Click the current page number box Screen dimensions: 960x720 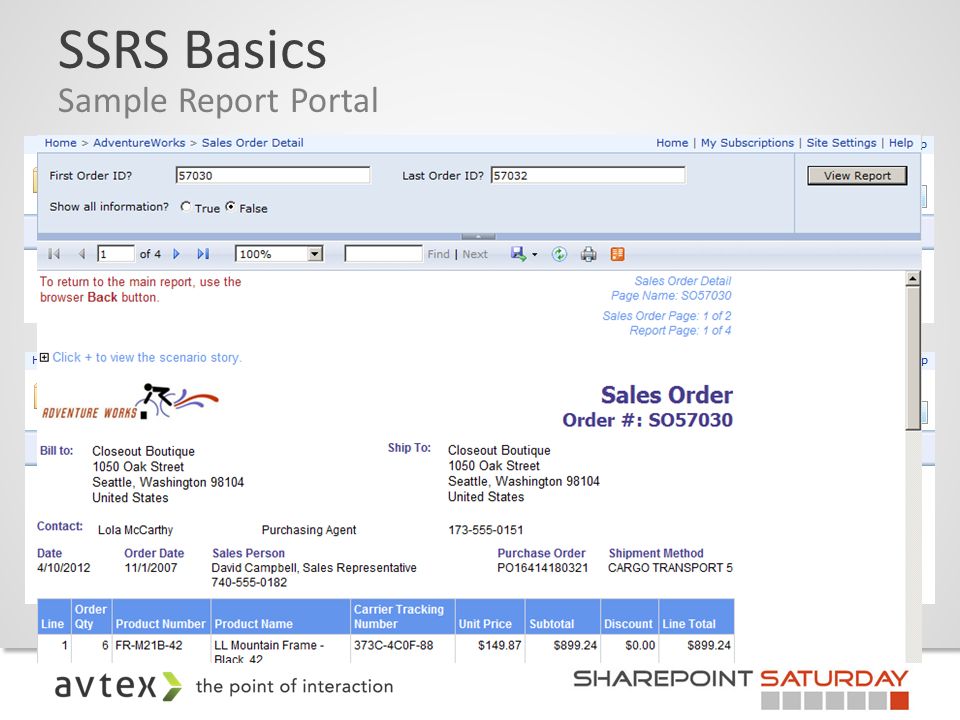(116, 254)
